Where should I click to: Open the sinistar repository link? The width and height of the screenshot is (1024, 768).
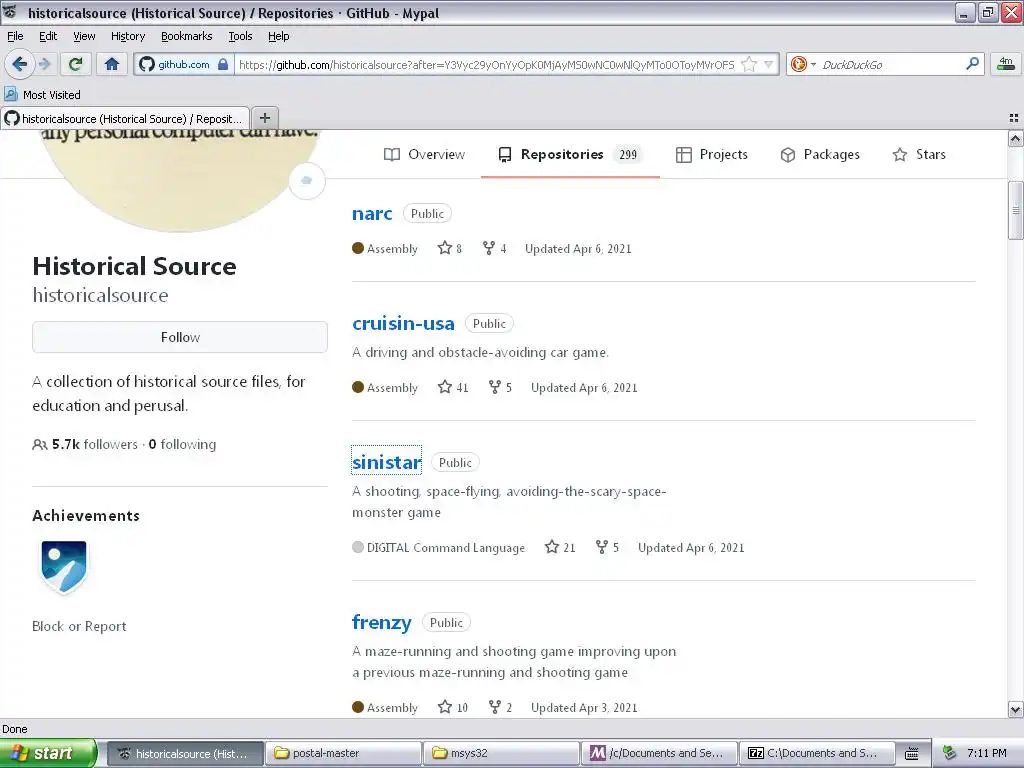(x=387, y=462)
